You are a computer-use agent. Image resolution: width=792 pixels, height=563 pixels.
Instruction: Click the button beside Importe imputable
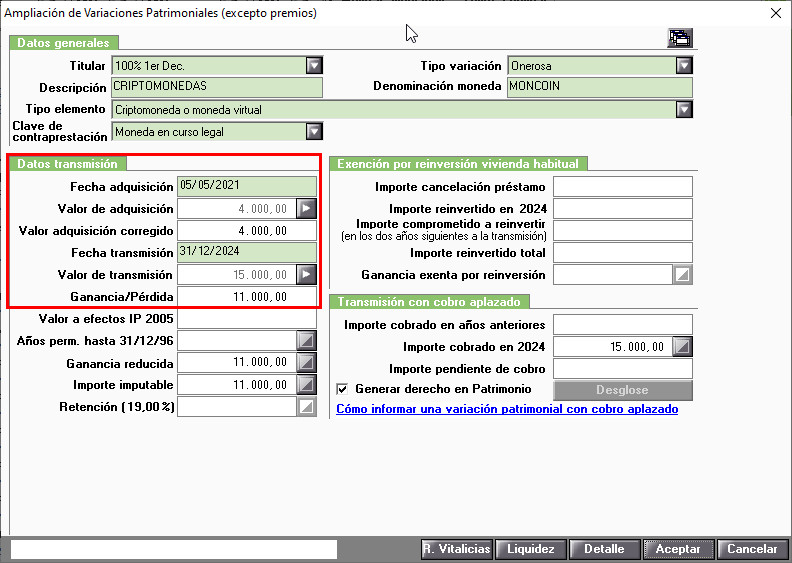(307, 385)
